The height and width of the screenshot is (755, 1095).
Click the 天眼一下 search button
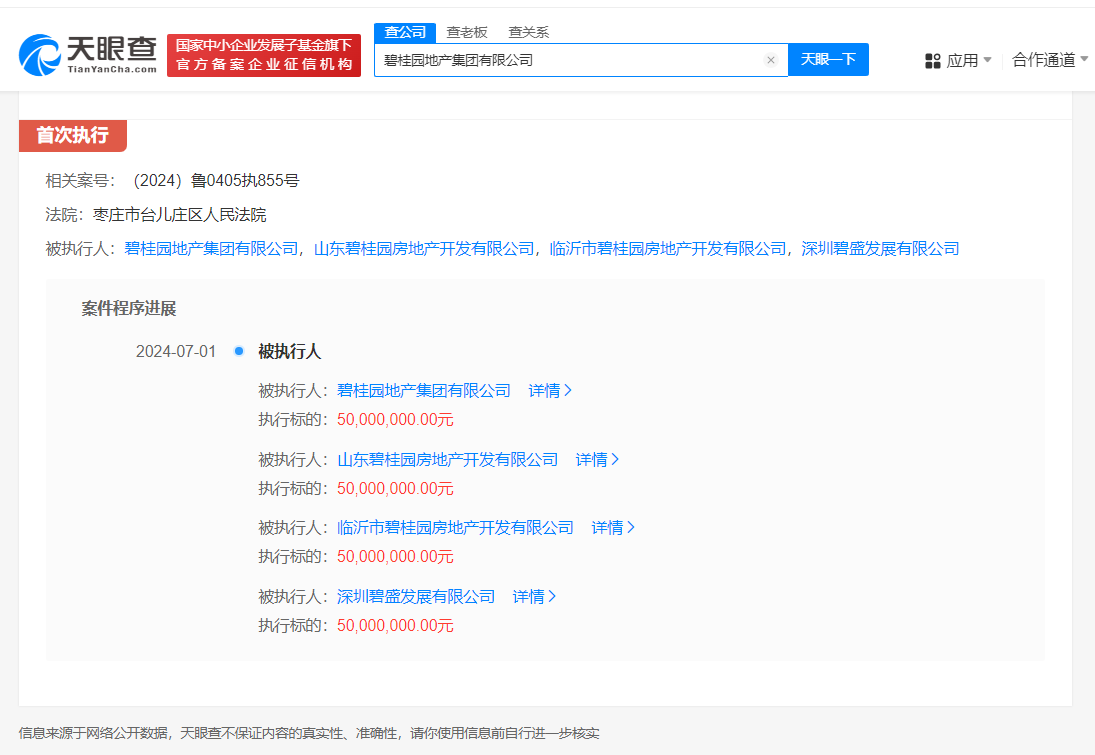[828, 60]
